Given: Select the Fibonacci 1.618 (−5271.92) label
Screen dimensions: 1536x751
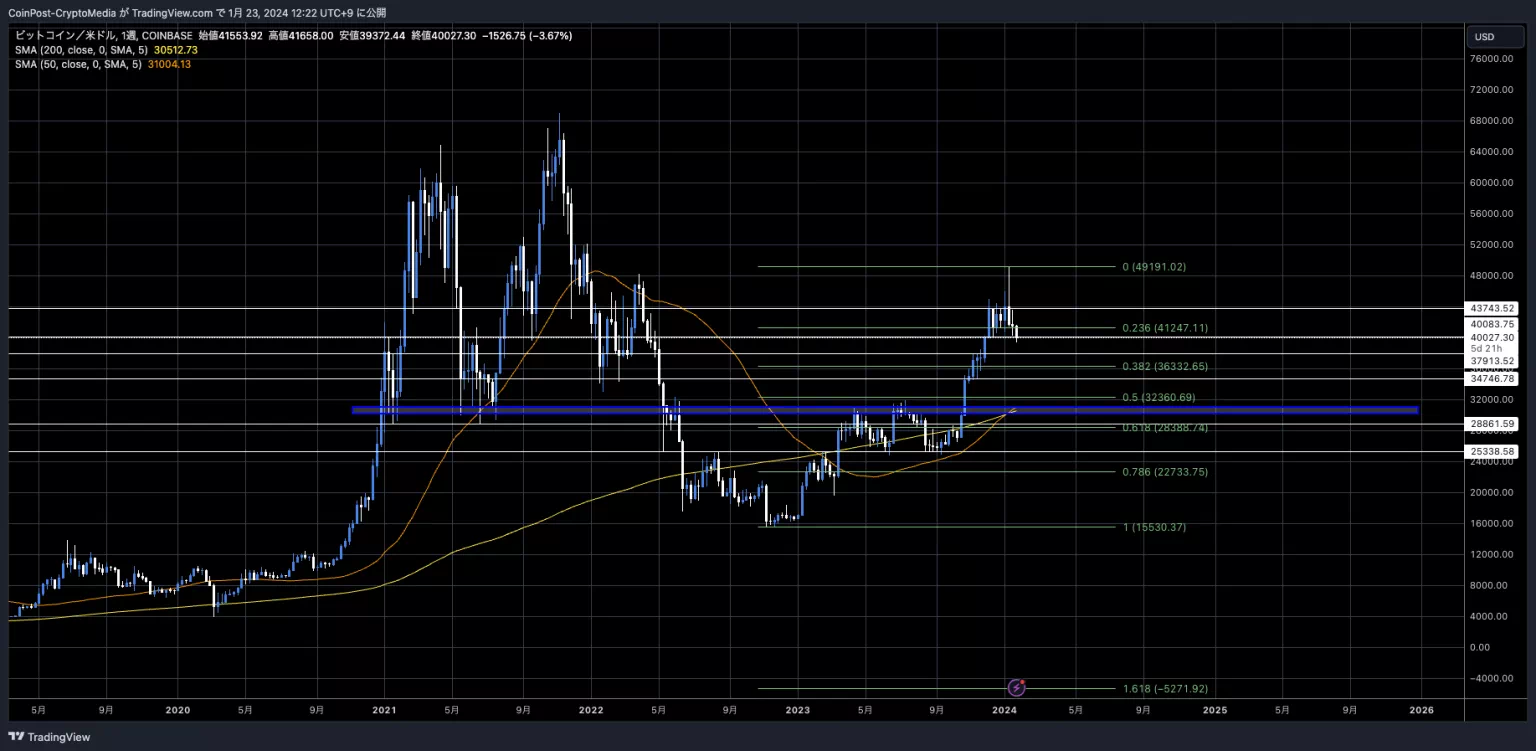Looking at the screenshot, I should pos(1166,689).
